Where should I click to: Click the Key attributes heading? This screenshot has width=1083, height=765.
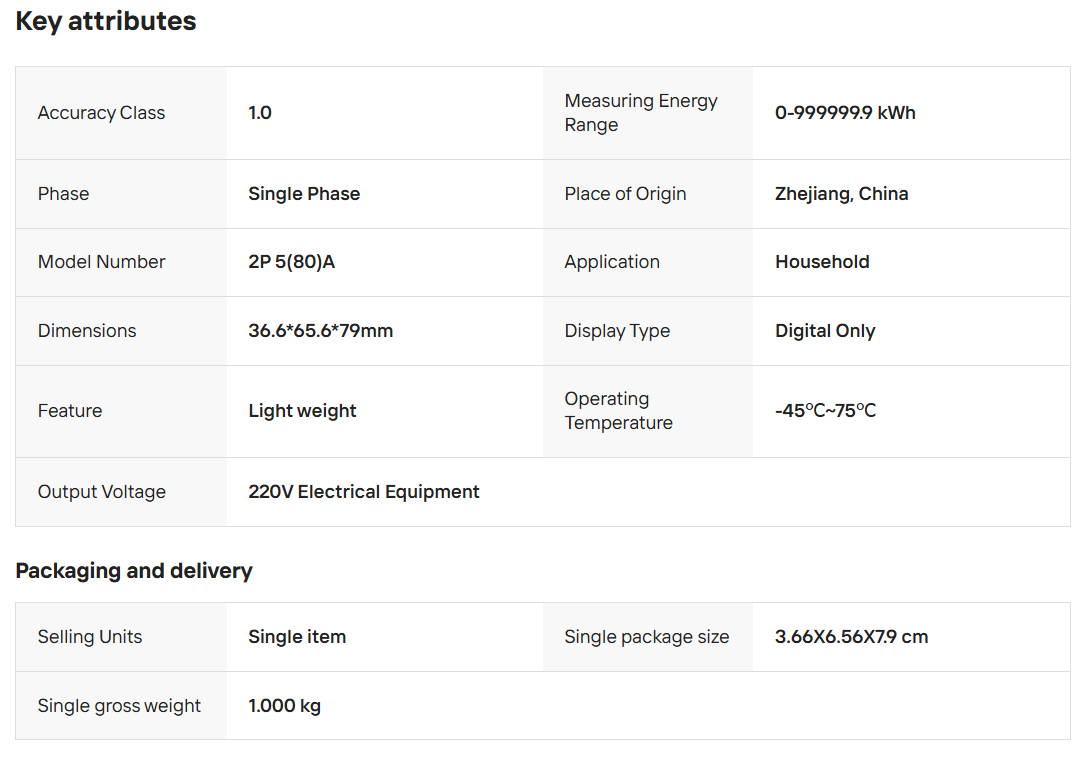(106, 22)
